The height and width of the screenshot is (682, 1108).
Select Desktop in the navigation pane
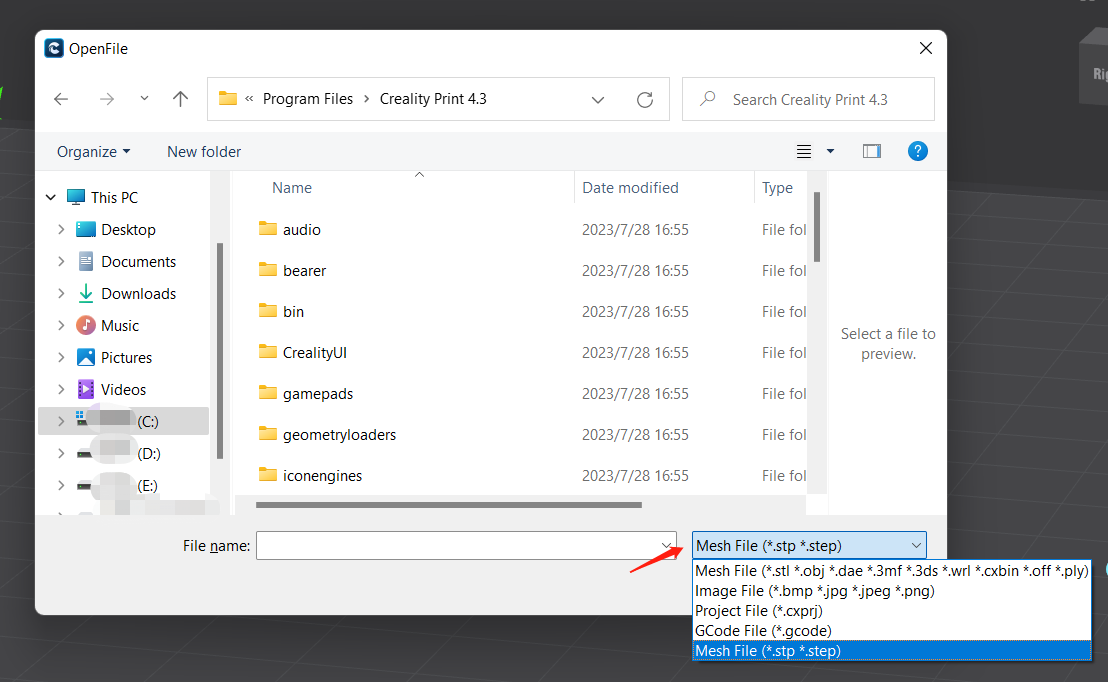click(x=128, y=230)
